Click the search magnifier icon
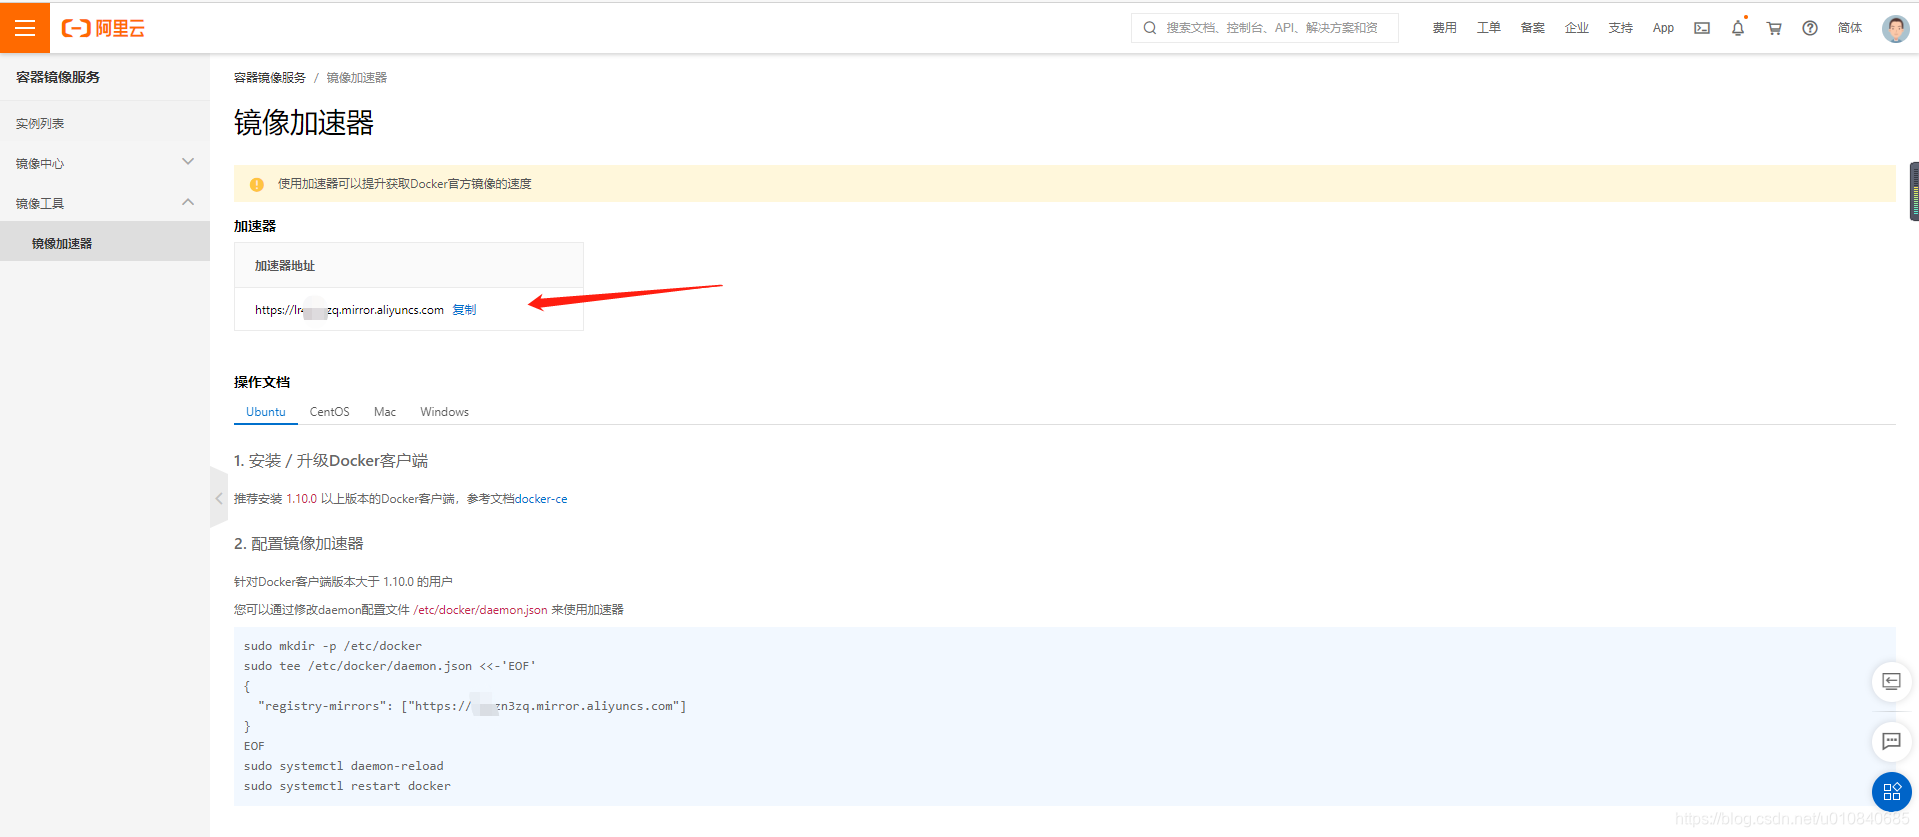1919x837 pixels. pyautogui.click(x=1150, y=28)
